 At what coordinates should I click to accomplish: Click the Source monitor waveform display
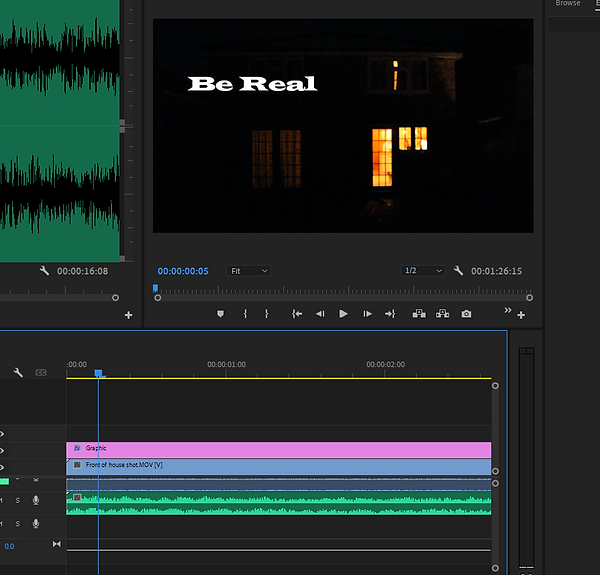[x=60, y=130]
